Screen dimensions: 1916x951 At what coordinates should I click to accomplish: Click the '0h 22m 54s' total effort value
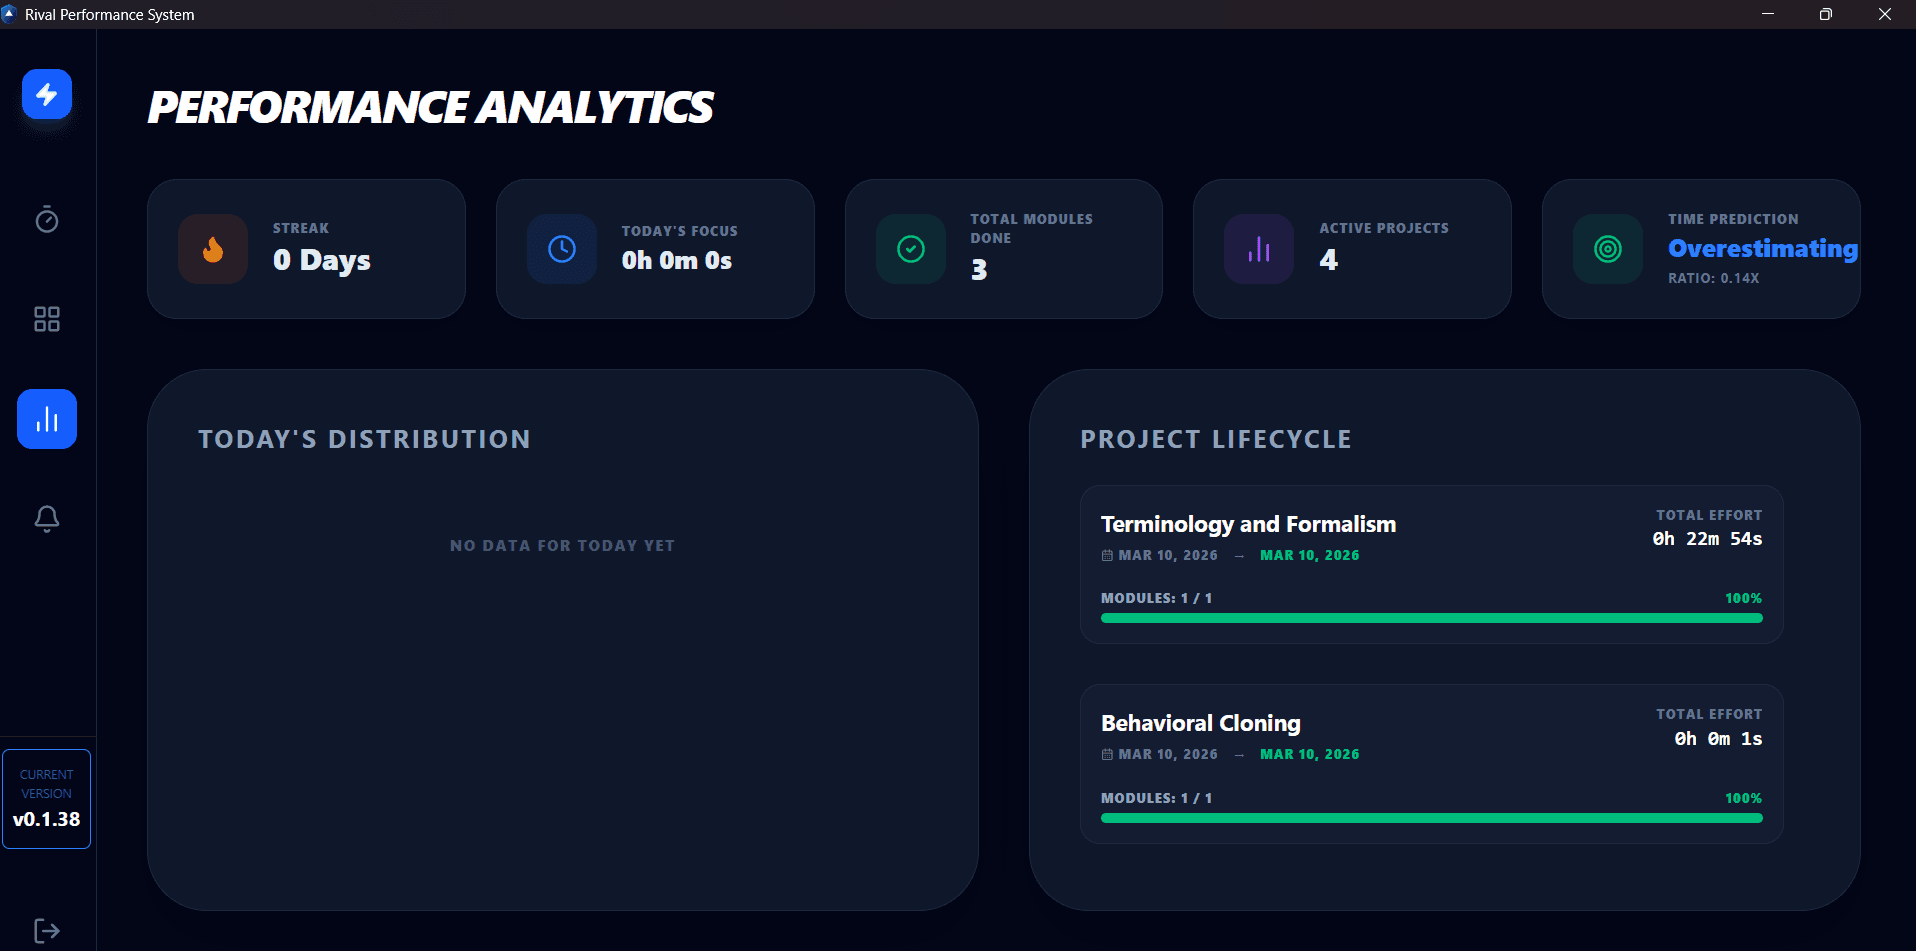pyautogui.click(x=1707, y=538)
